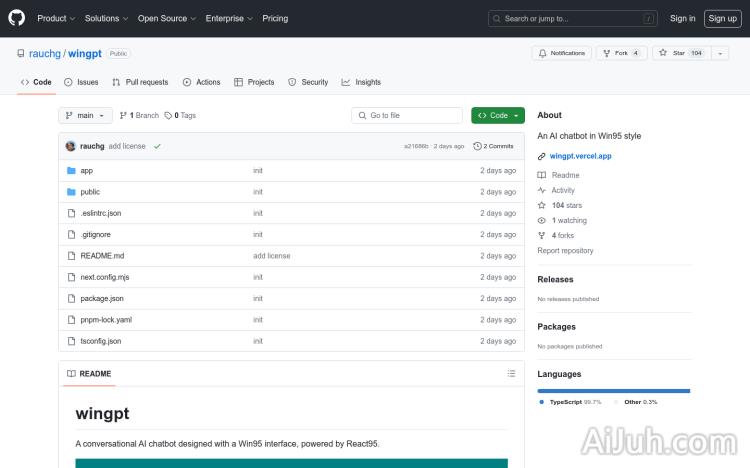Click the GitHub logo icon
The image size is (750, 468).
(16, 18)
